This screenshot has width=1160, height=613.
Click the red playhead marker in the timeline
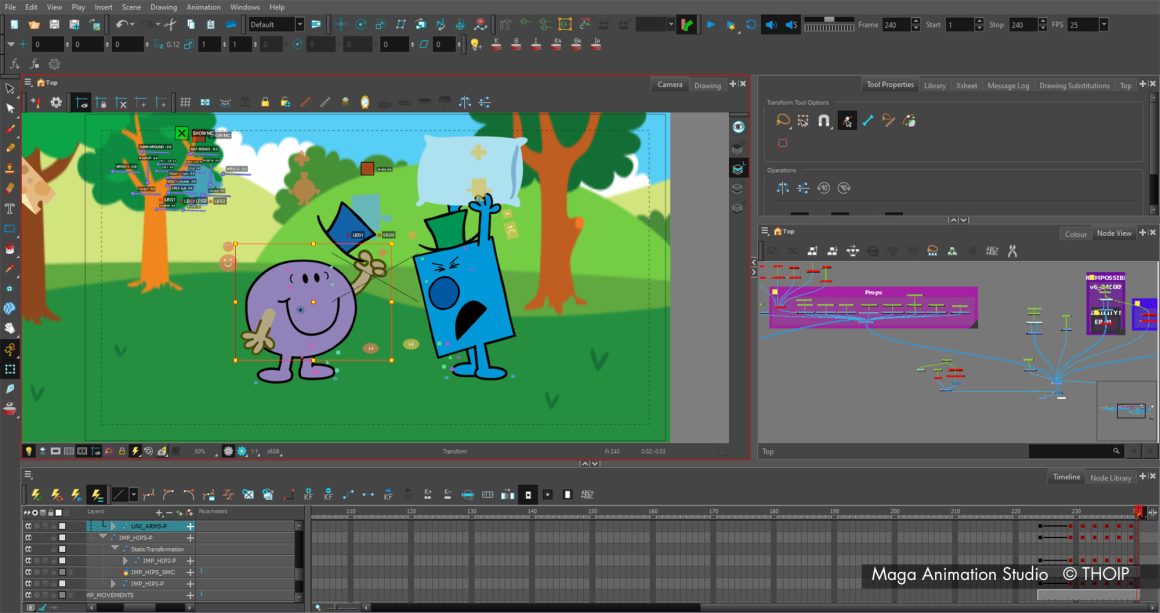pyautogui.click(x=1139, y=512)
